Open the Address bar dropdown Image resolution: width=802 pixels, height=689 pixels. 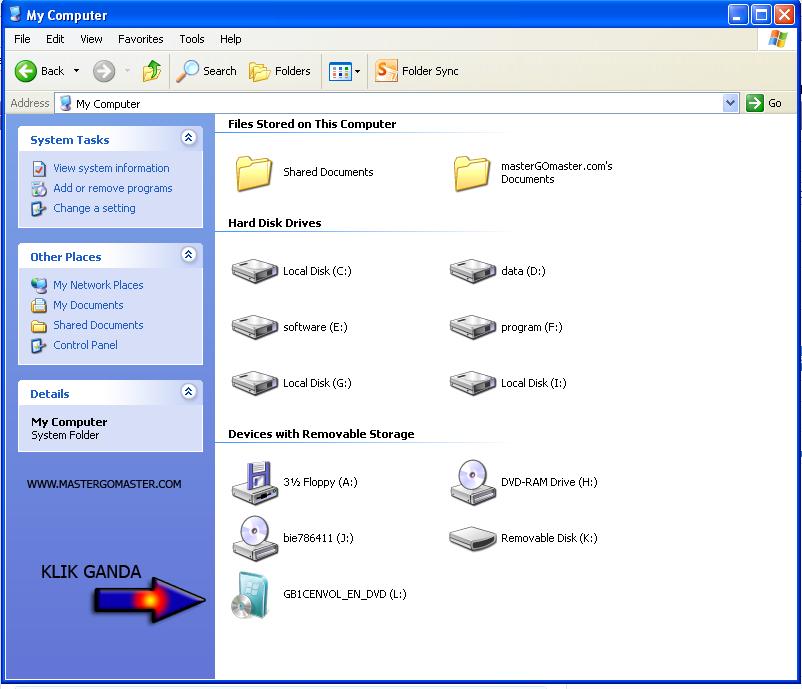pyautogui.click(x=729, y=103)
